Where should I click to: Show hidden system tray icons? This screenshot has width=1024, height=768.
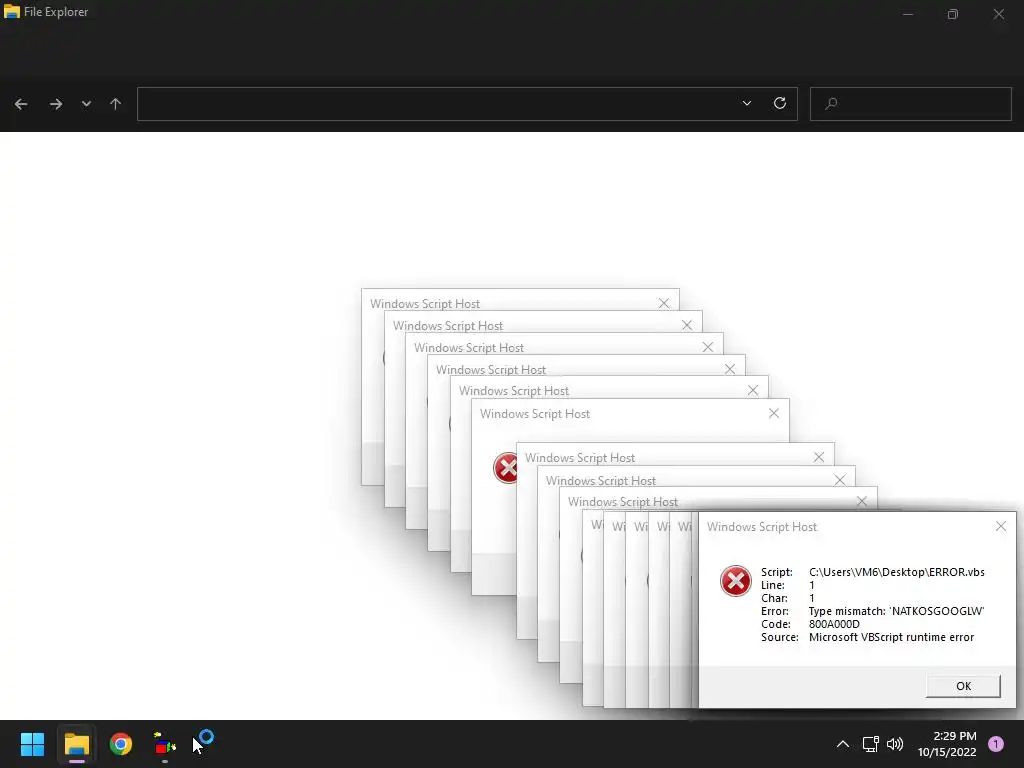click(843, 744)
